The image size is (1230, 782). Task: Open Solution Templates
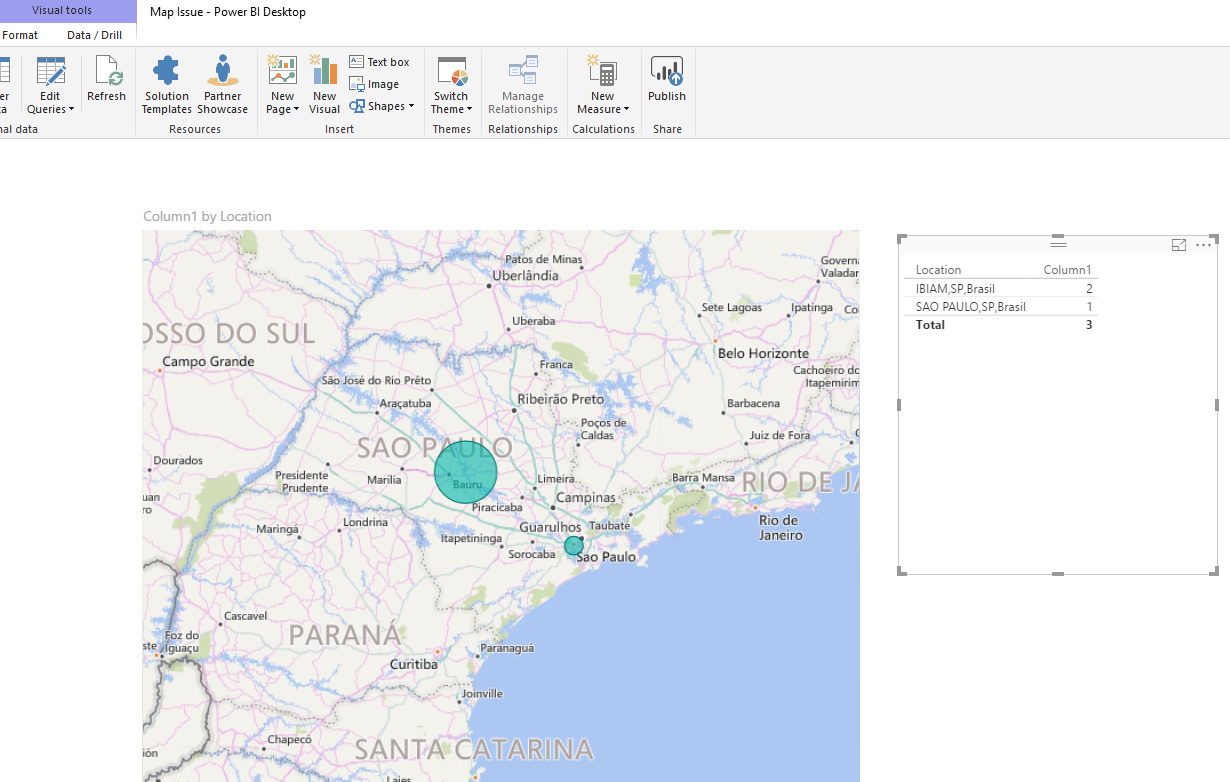(x=166, y=85)
